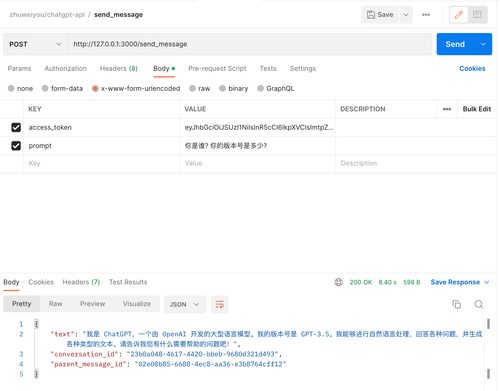500x391 pixels.
Task: Open the Params tab
Action: [x=19, y=68]
